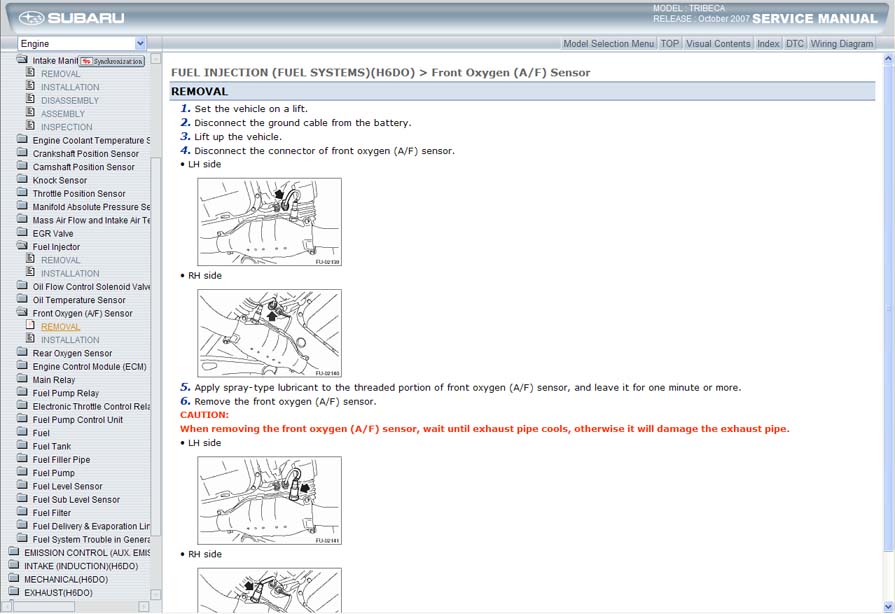
Task: Open the Intake Manifold INSPECTION page
Action: pyautogui.click(x=66, y=127)
